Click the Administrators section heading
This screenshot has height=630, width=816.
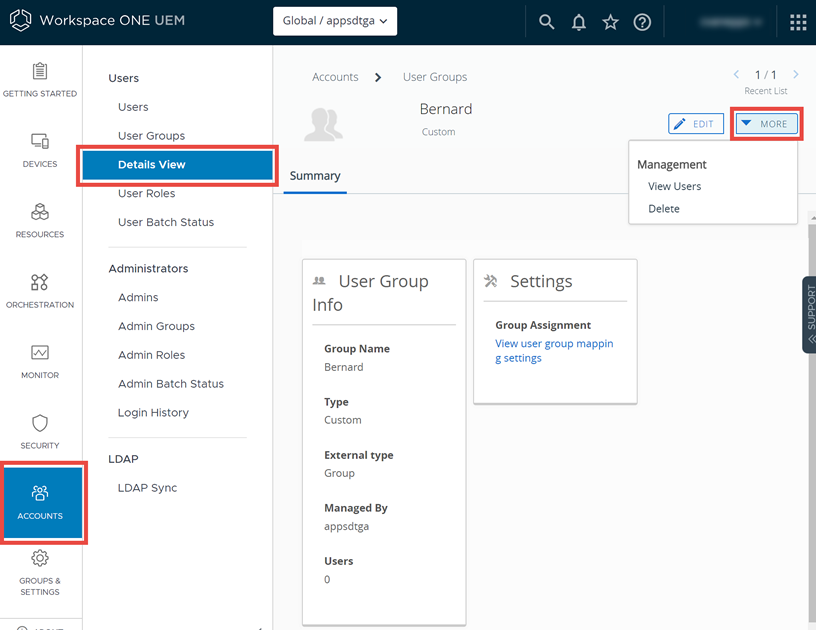click(x=148, y=268)
